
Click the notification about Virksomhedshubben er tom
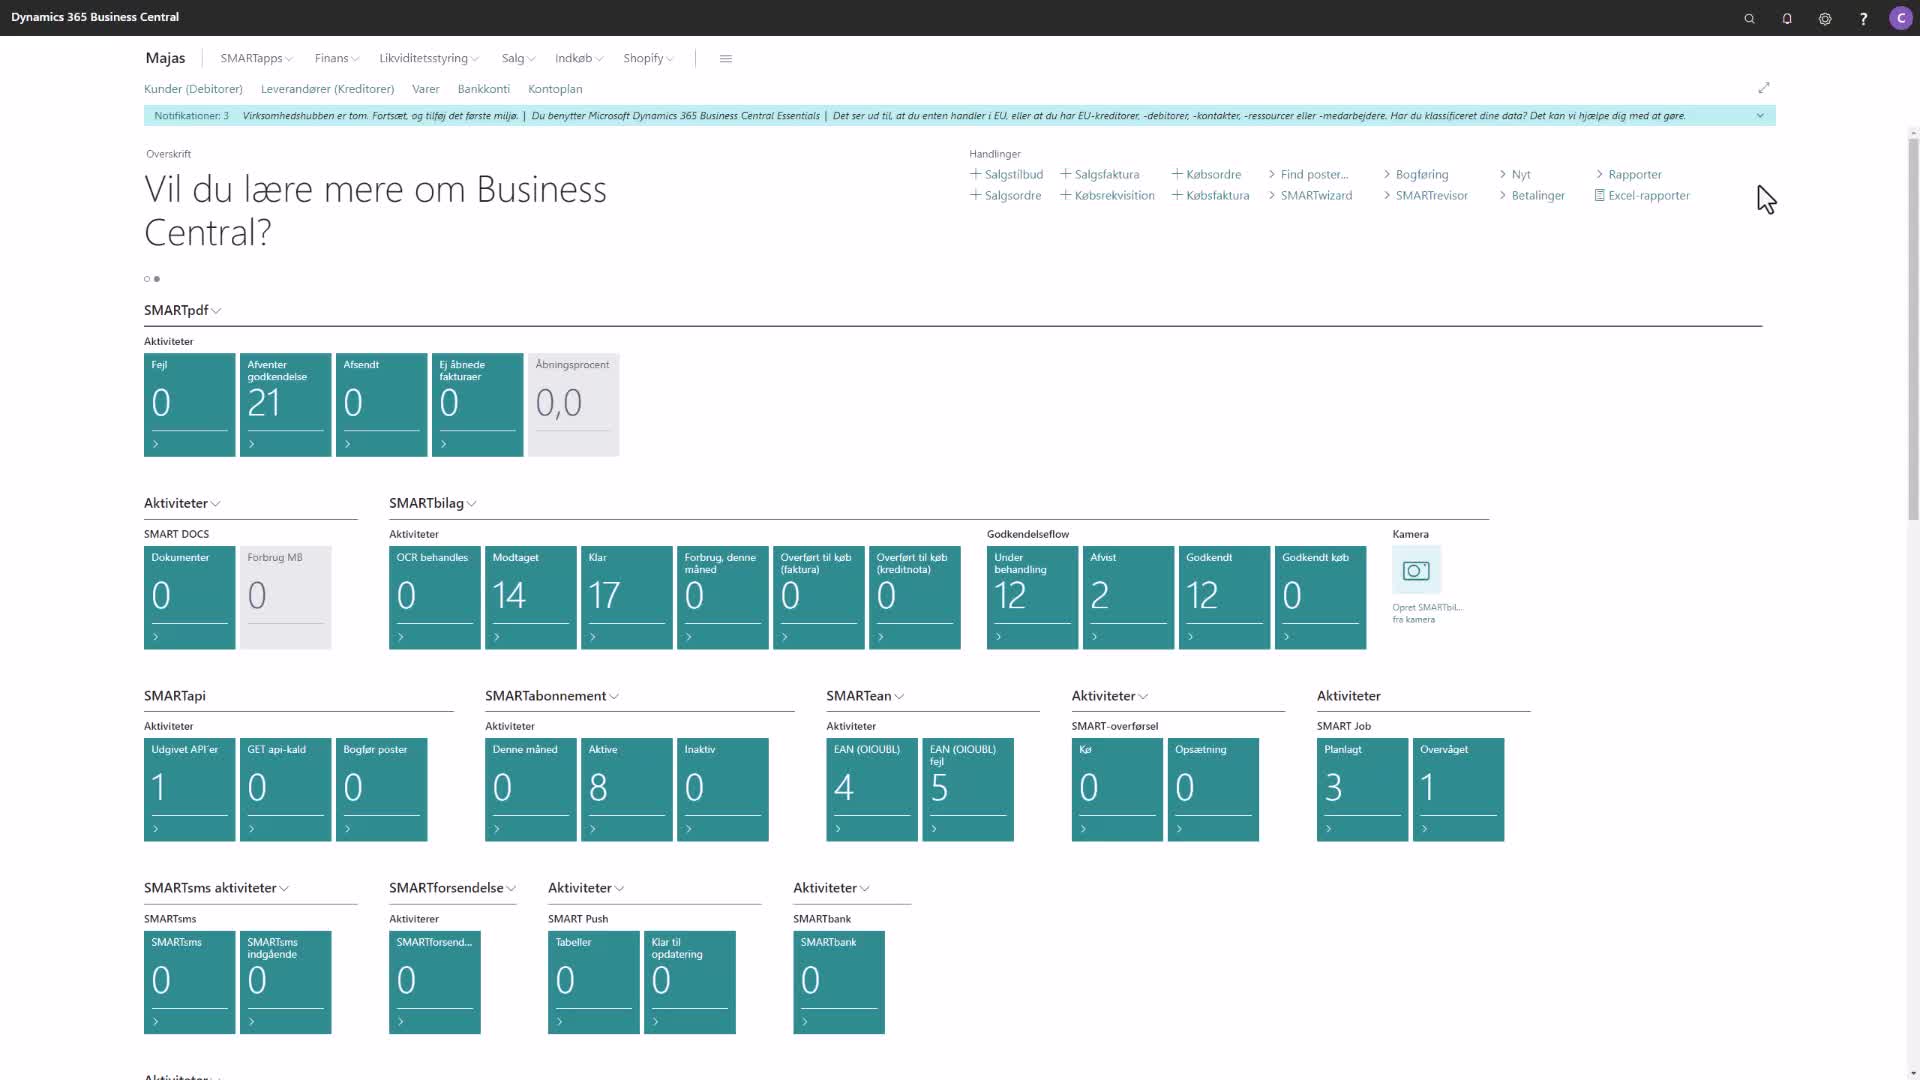[380, 116]
